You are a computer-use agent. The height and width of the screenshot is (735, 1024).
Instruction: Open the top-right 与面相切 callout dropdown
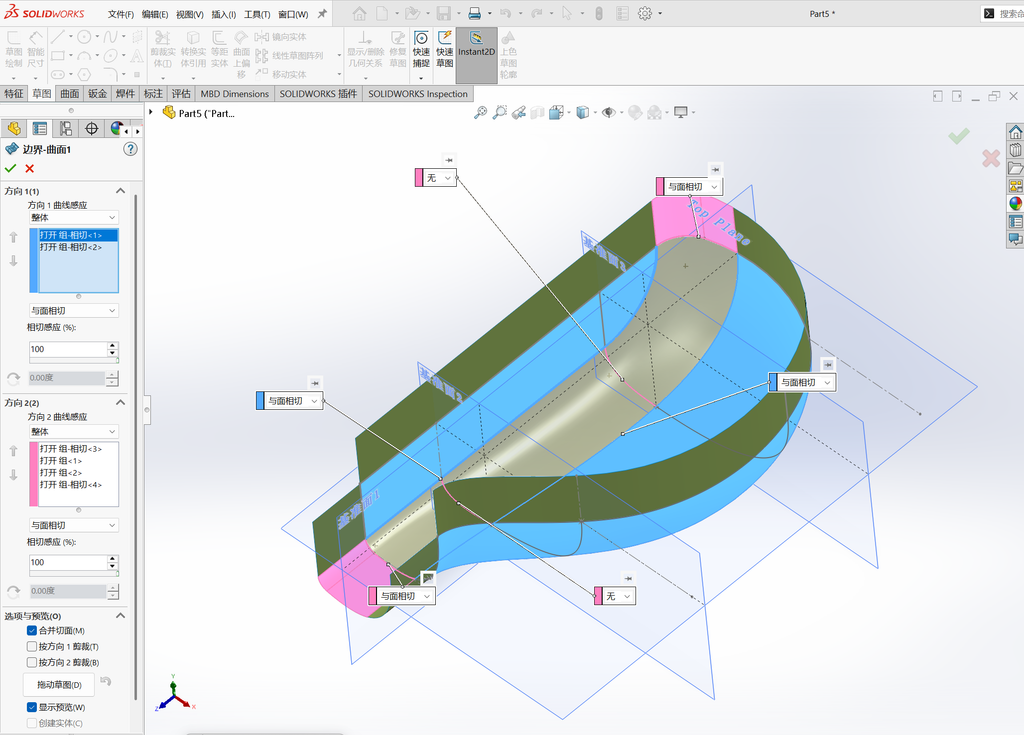click(714, 187)
